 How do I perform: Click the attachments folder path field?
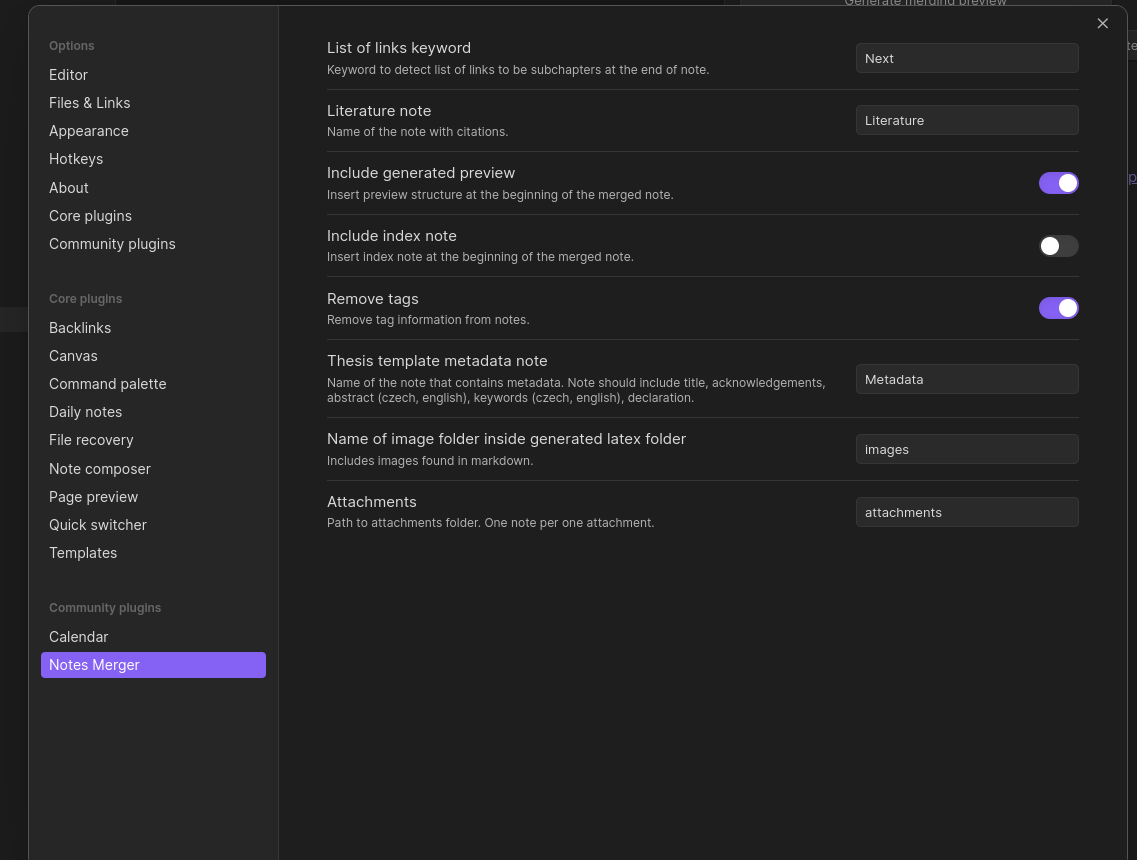point(966,512)
